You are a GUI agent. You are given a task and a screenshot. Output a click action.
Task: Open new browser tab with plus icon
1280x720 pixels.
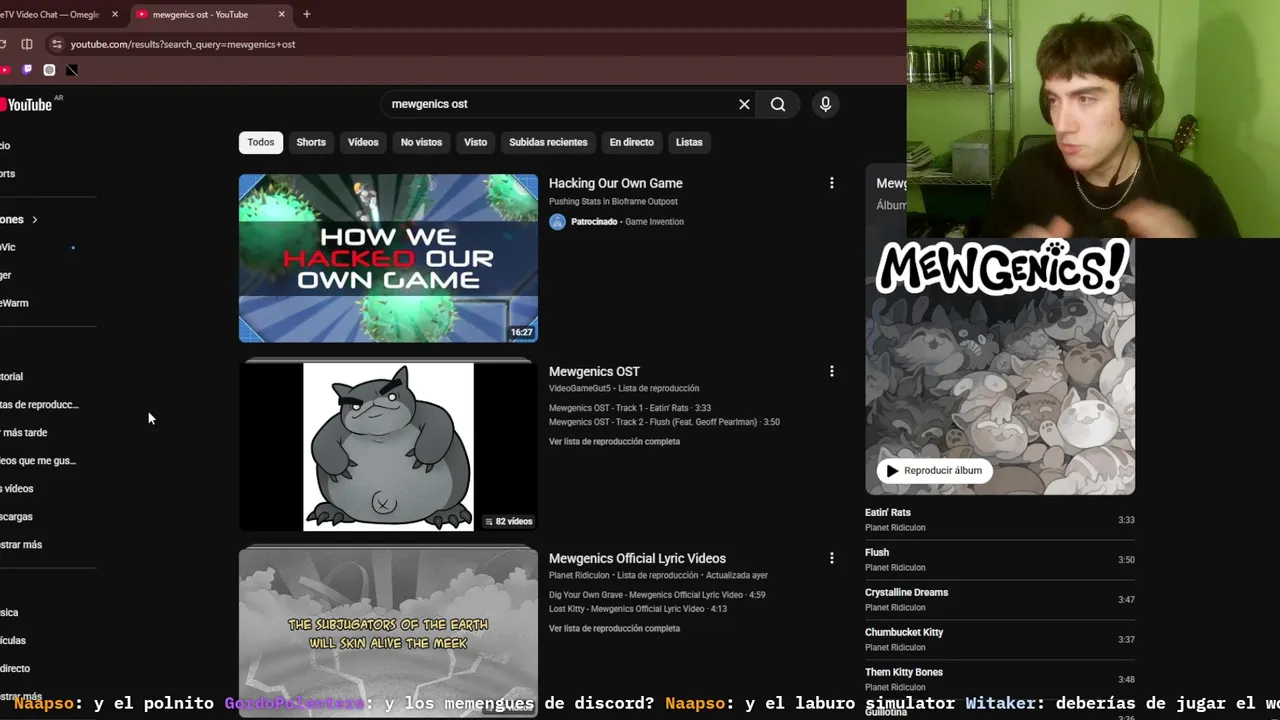(x=306, y=14)
